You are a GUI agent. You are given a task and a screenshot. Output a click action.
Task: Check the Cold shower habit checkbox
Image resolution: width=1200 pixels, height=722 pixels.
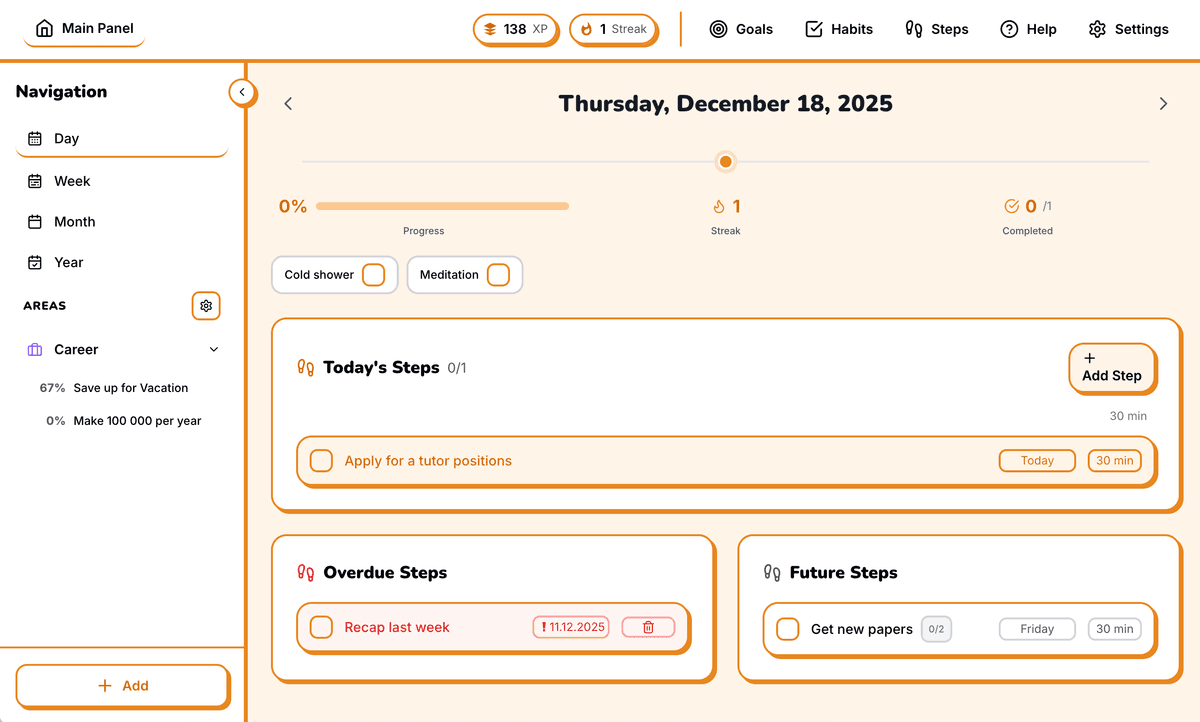373,275
